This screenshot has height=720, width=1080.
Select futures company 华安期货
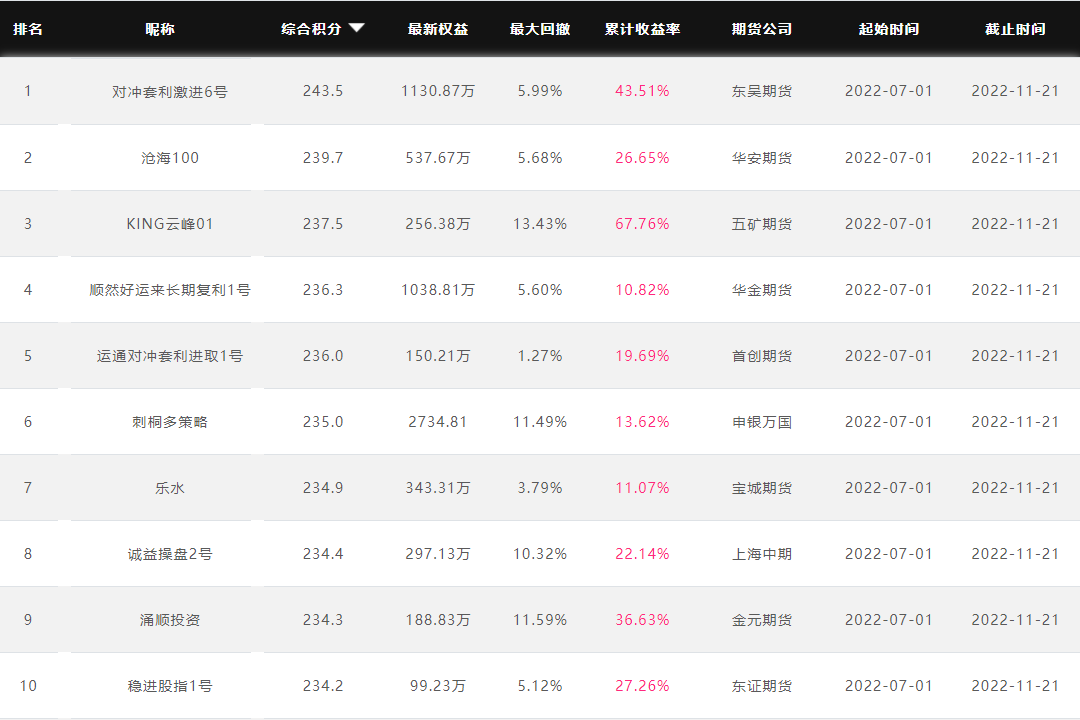[x=762, y=158]
